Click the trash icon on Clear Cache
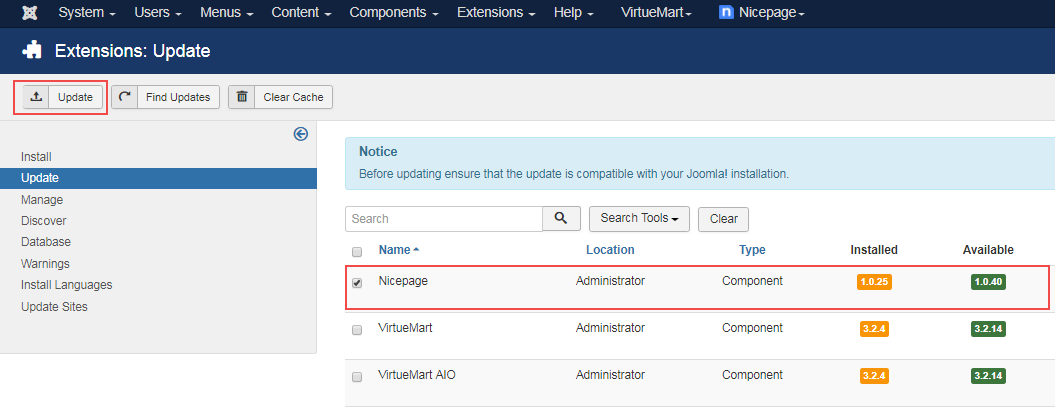Screen dimensions: 1055x409 tap(242, 97)
